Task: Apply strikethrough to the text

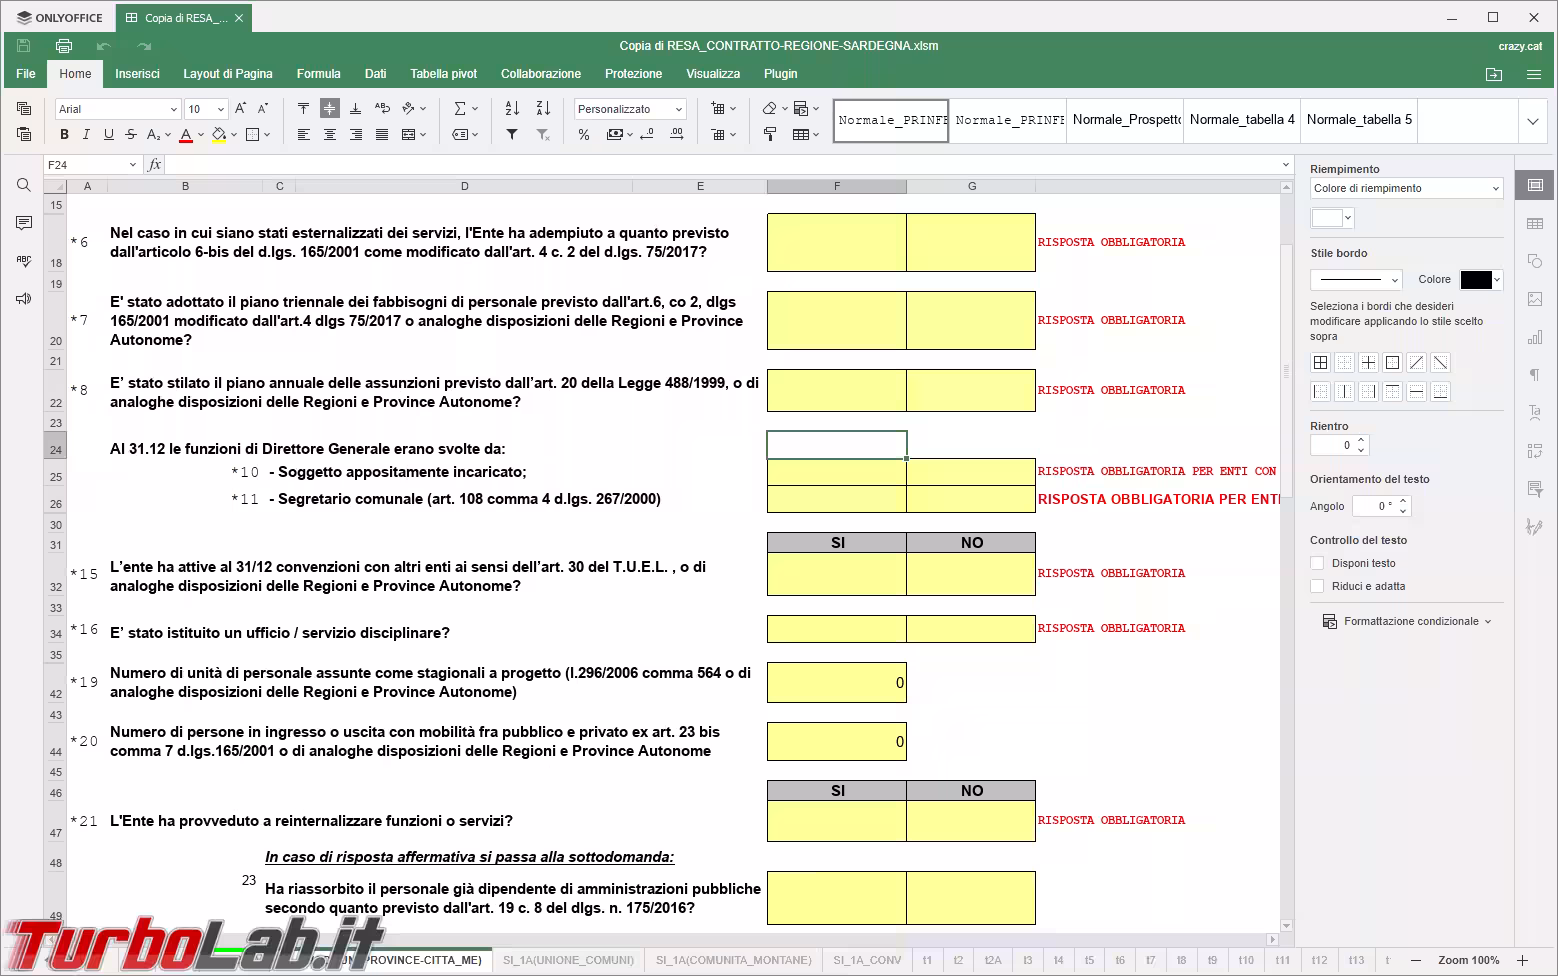Action: [131, 135]
